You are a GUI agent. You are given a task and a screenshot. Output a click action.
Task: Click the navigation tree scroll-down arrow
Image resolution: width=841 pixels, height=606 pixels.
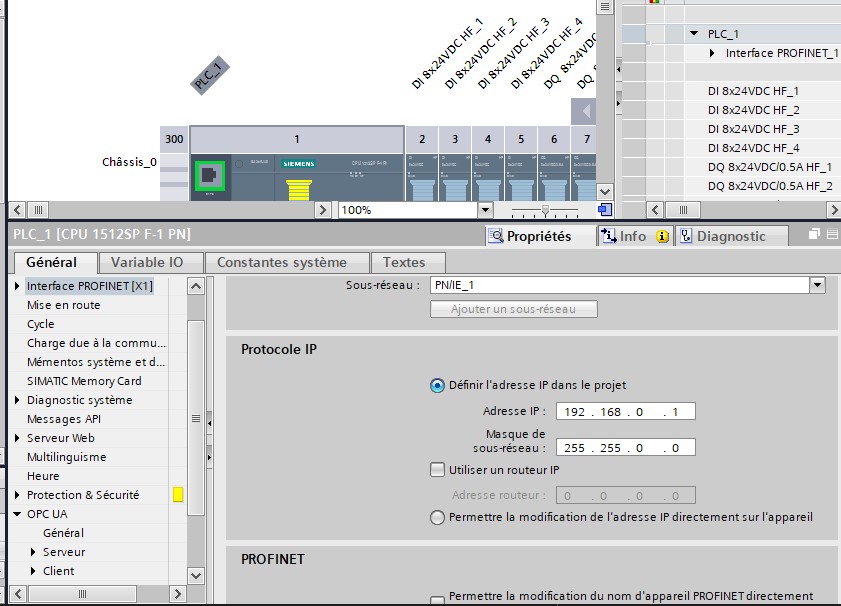coord(196,576)
